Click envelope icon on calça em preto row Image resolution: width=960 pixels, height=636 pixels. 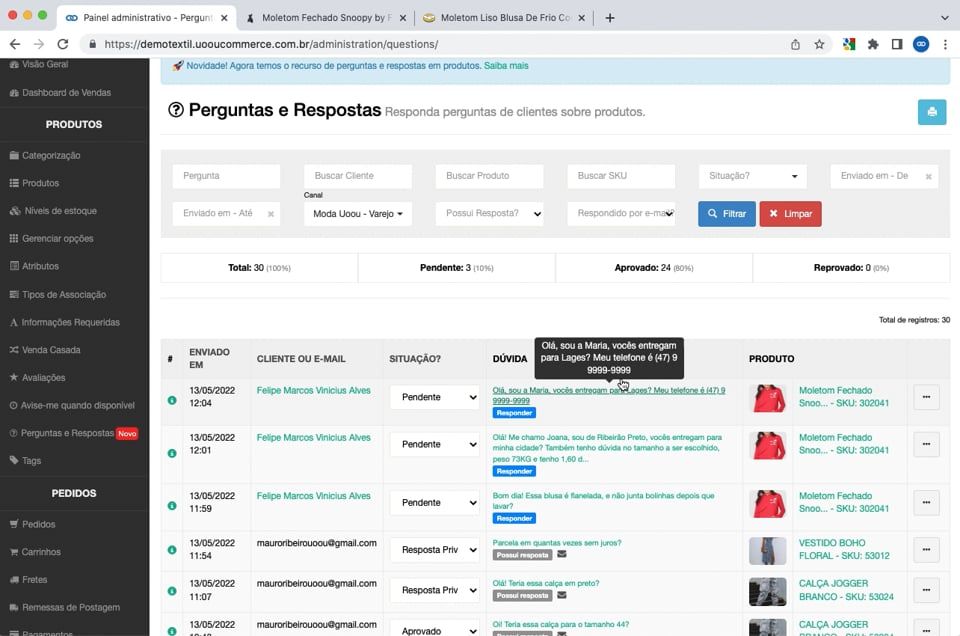click(562, 594)
